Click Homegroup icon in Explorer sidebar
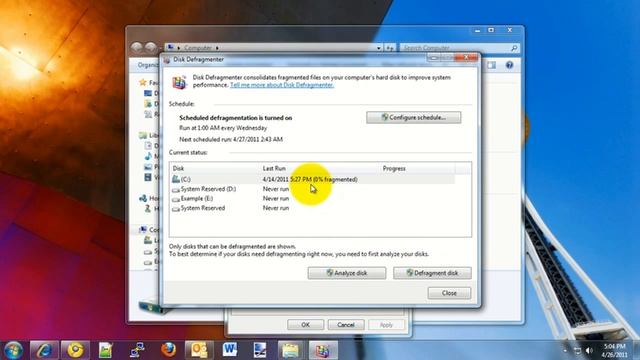This screenshot has height=360, width=640. (143, 198)
